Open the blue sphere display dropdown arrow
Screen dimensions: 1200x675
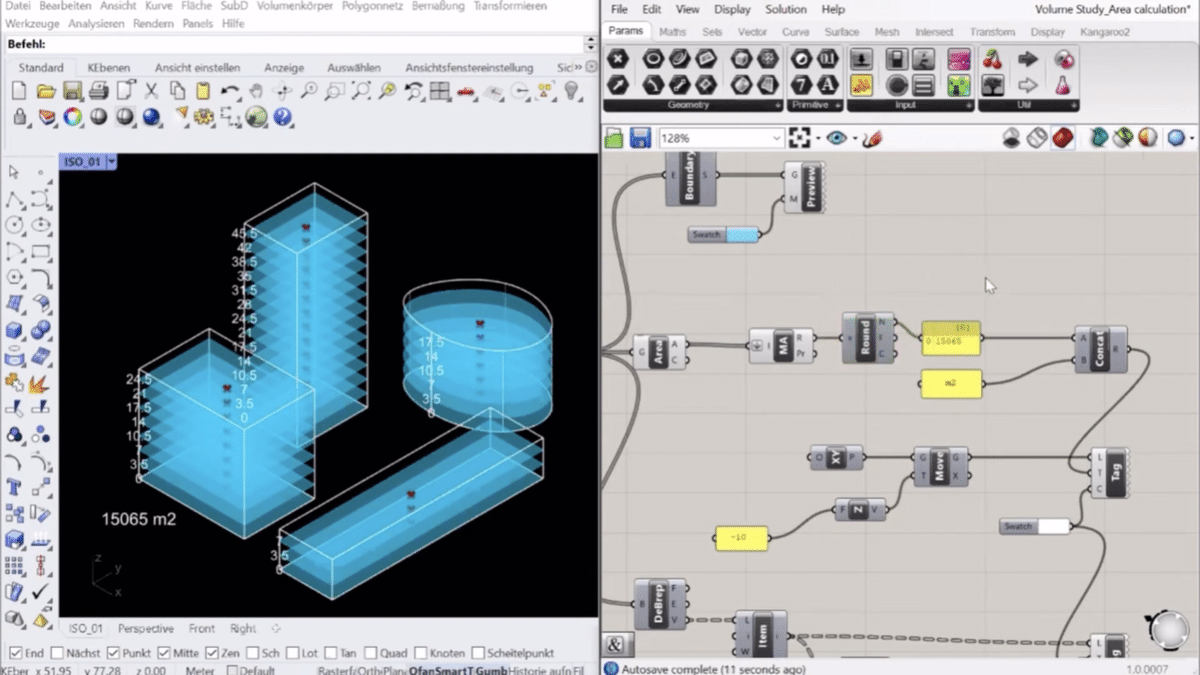coord(1192,139)
